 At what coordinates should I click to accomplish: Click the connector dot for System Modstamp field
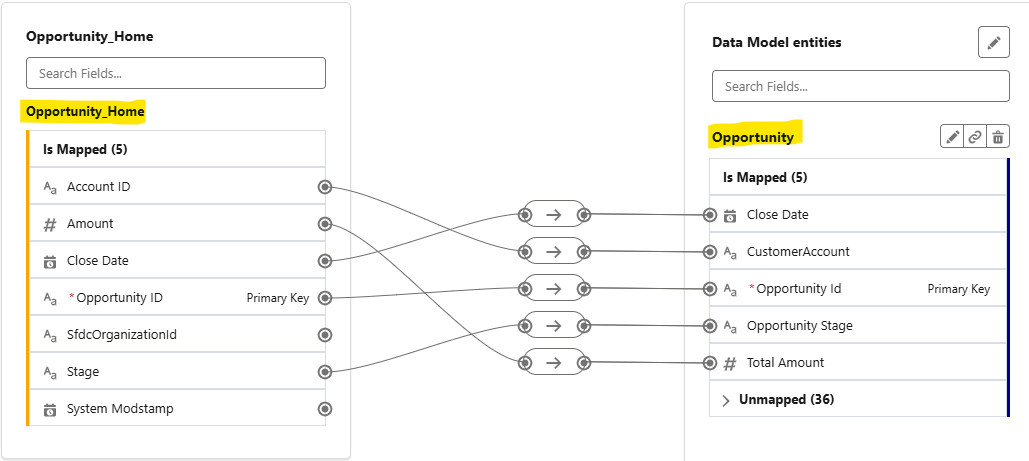coord(324,409)
